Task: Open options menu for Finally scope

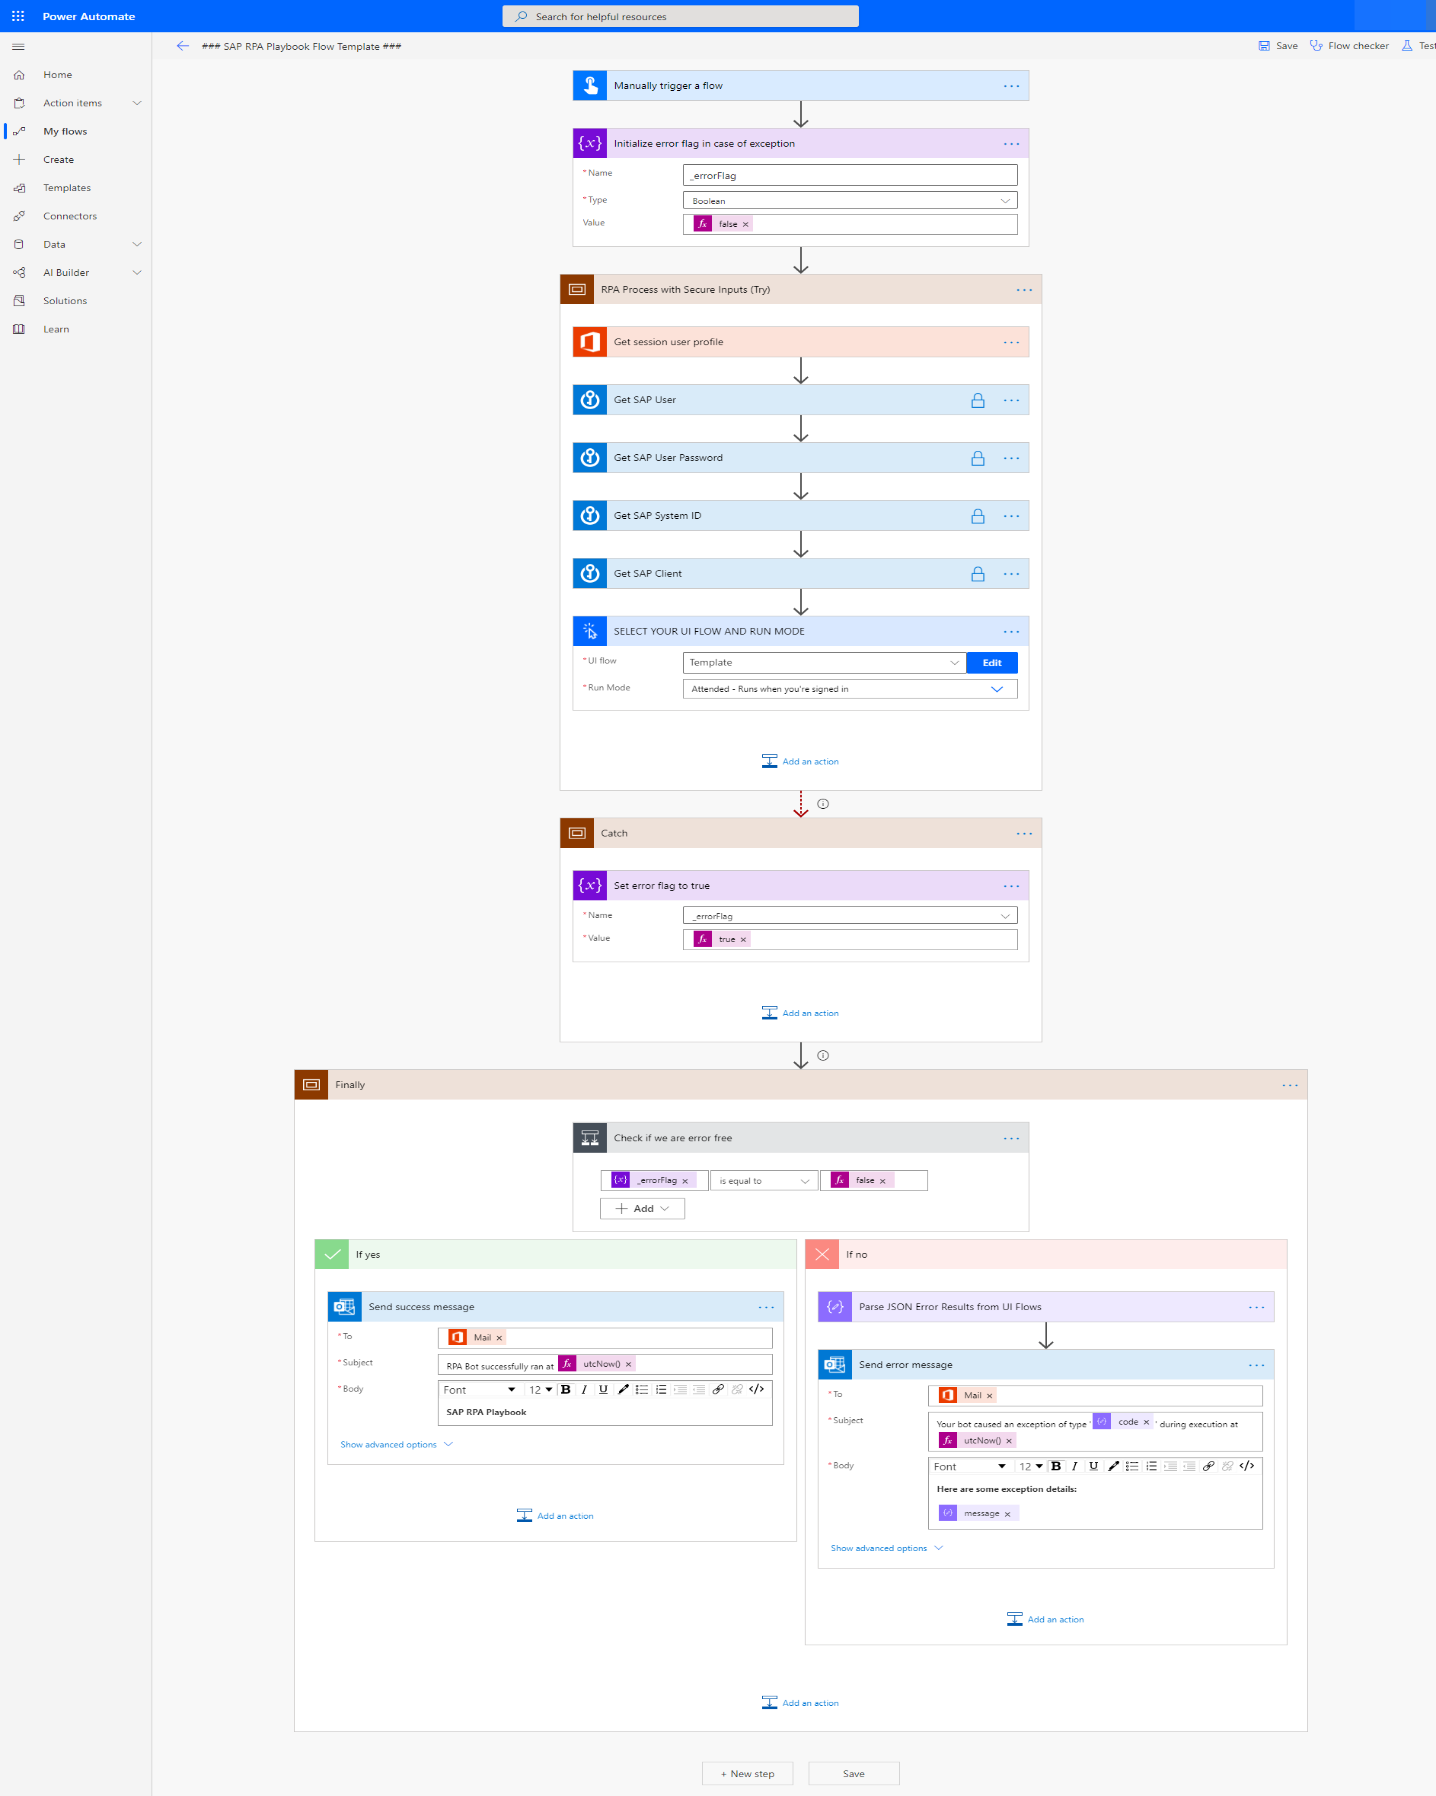Action: pyautogui.click(x=1291, y=1085)
